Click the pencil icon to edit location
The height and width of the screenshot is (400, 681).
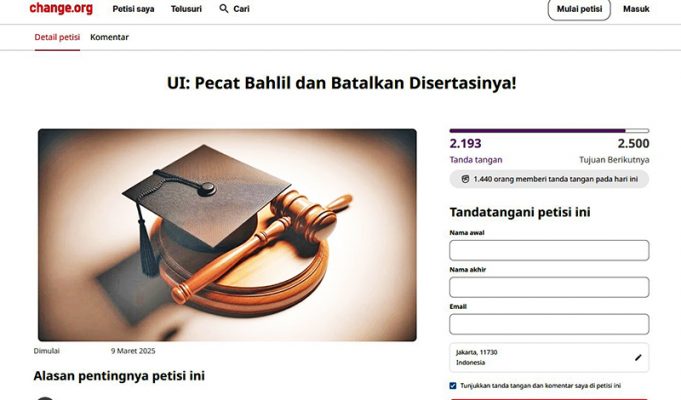point(638,357)
